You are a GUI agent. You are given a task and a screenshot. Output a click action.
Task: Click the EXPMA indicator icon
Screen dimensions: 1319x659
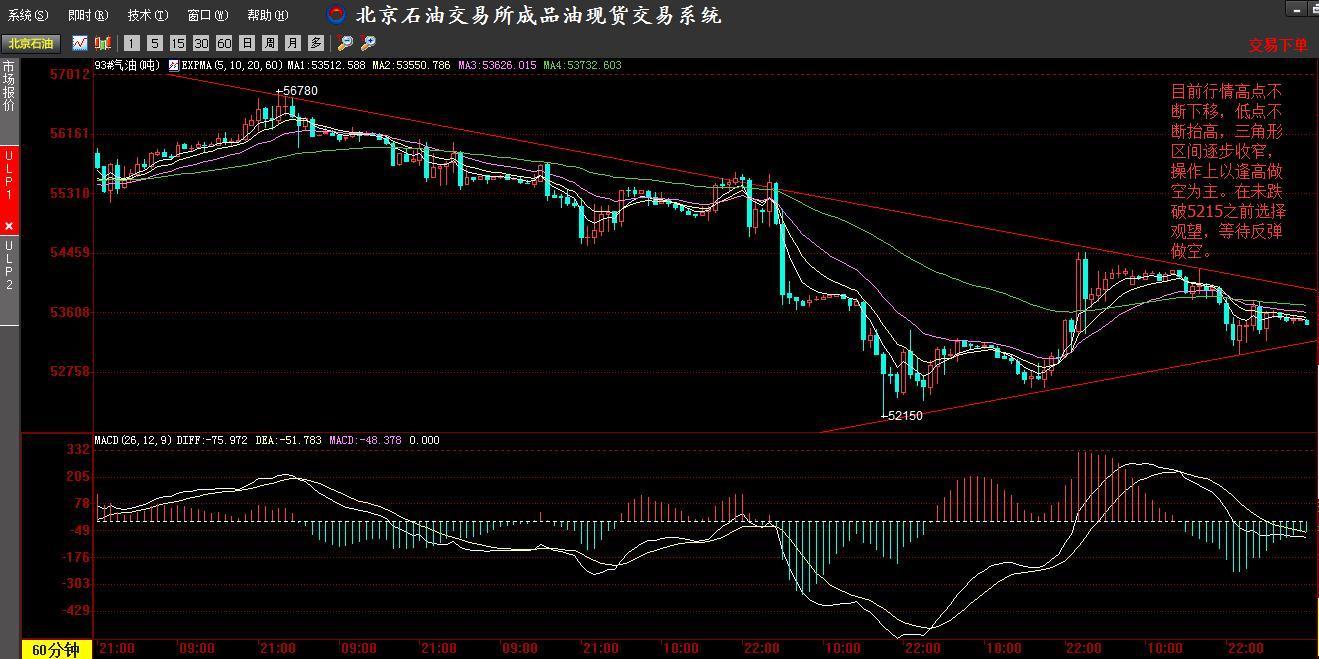(x=173, y=65)
